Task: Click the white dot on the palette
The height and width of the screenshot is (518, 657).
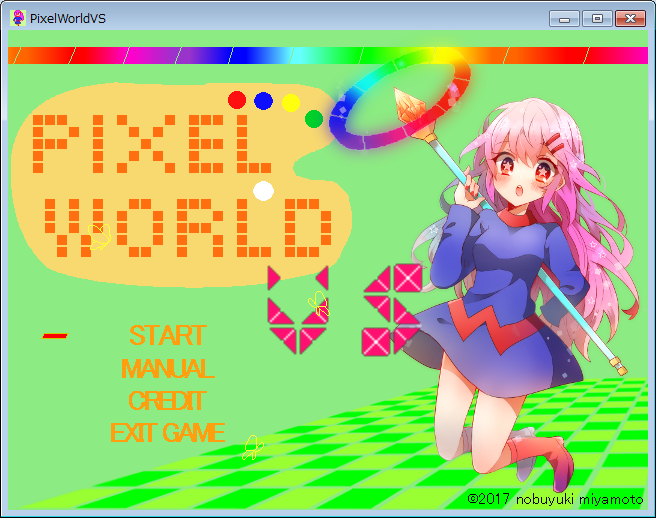Action: tap(264, 191)
